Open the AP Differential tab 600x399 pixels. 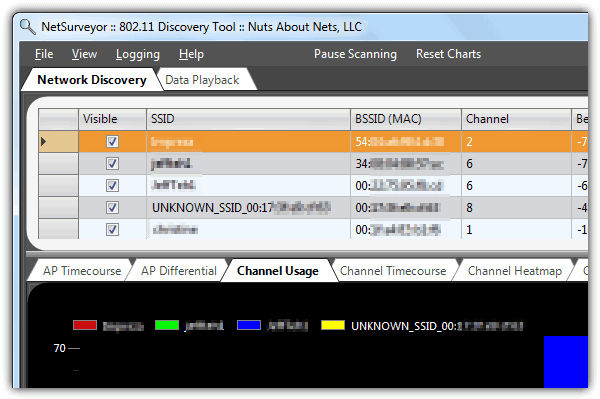point(179,271)
